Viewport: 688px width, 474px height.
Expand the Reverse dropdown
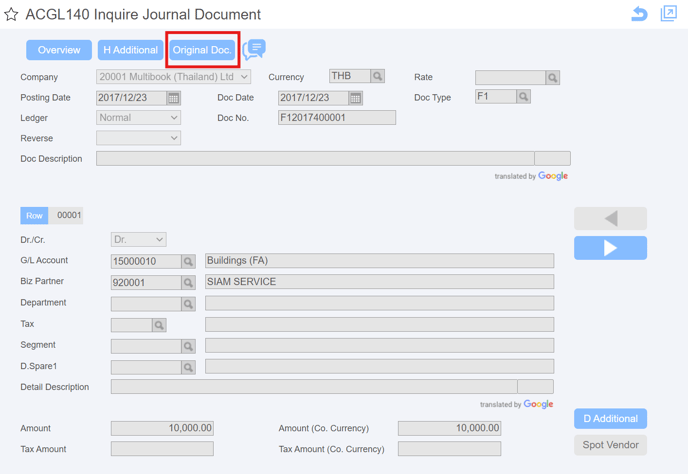click(x=138, y=138)
